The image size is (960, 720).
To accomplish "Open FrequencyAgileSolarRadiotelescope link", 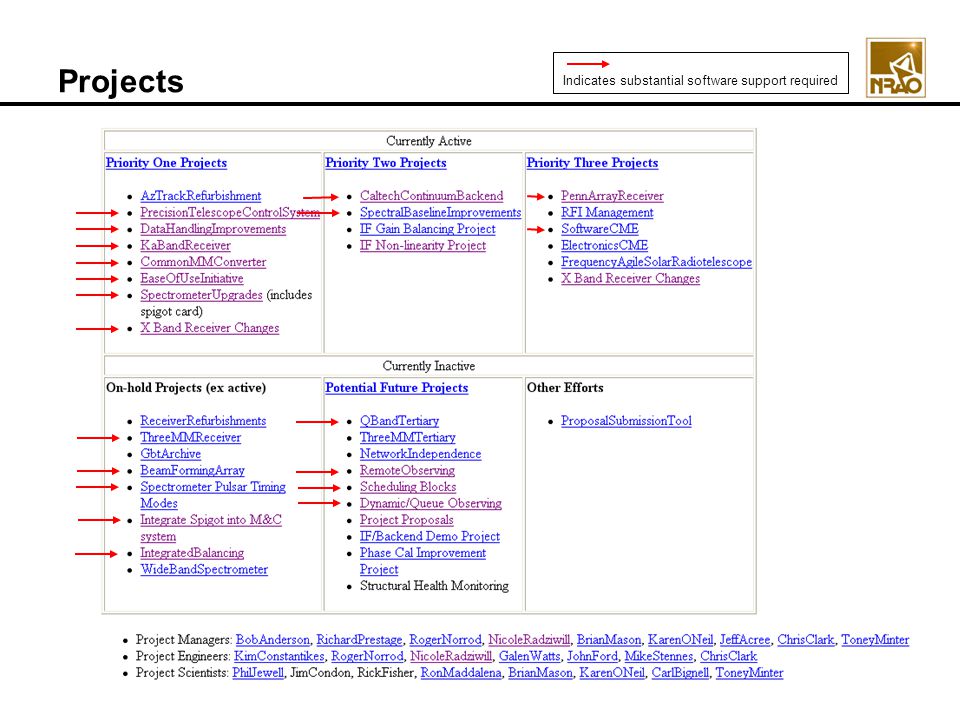I will tap(656, 262).
